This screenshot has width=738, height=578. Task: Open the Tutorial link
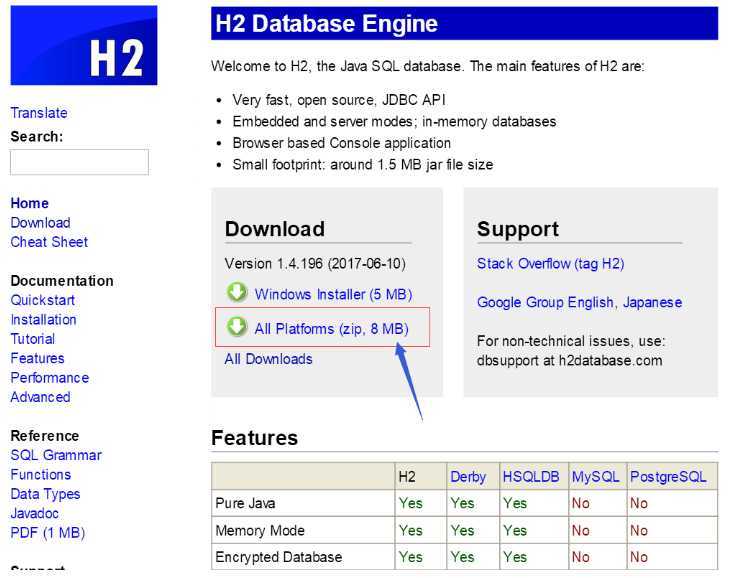32,339
